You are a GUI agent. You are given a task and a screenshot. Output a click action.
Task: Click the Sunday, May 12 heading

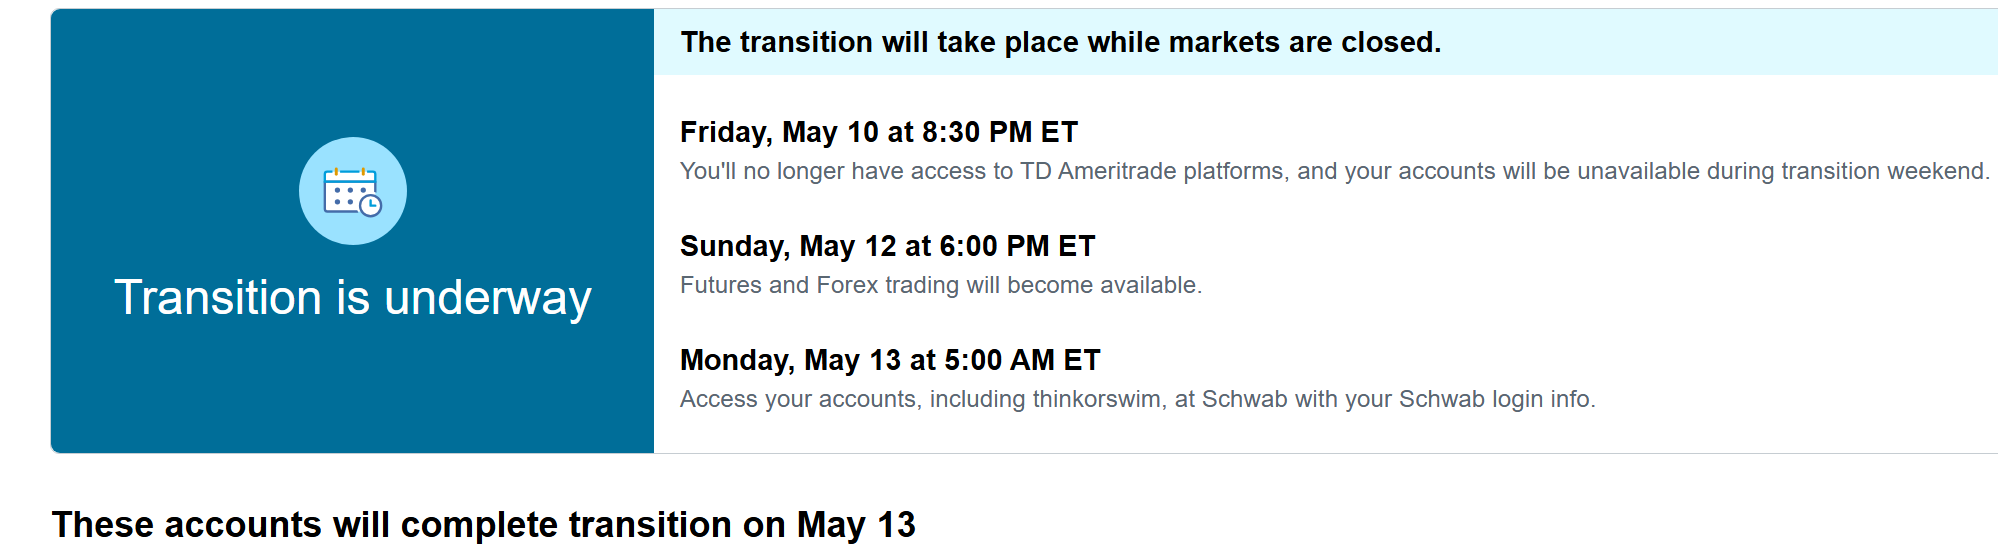tap(888, 246)
